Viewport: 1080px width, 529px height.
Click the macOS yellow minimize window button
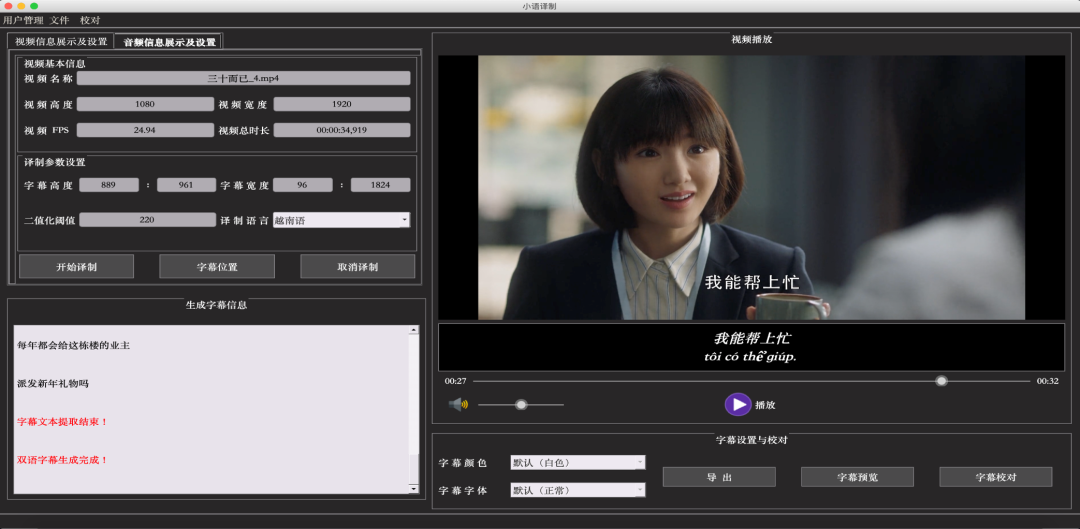21,6
